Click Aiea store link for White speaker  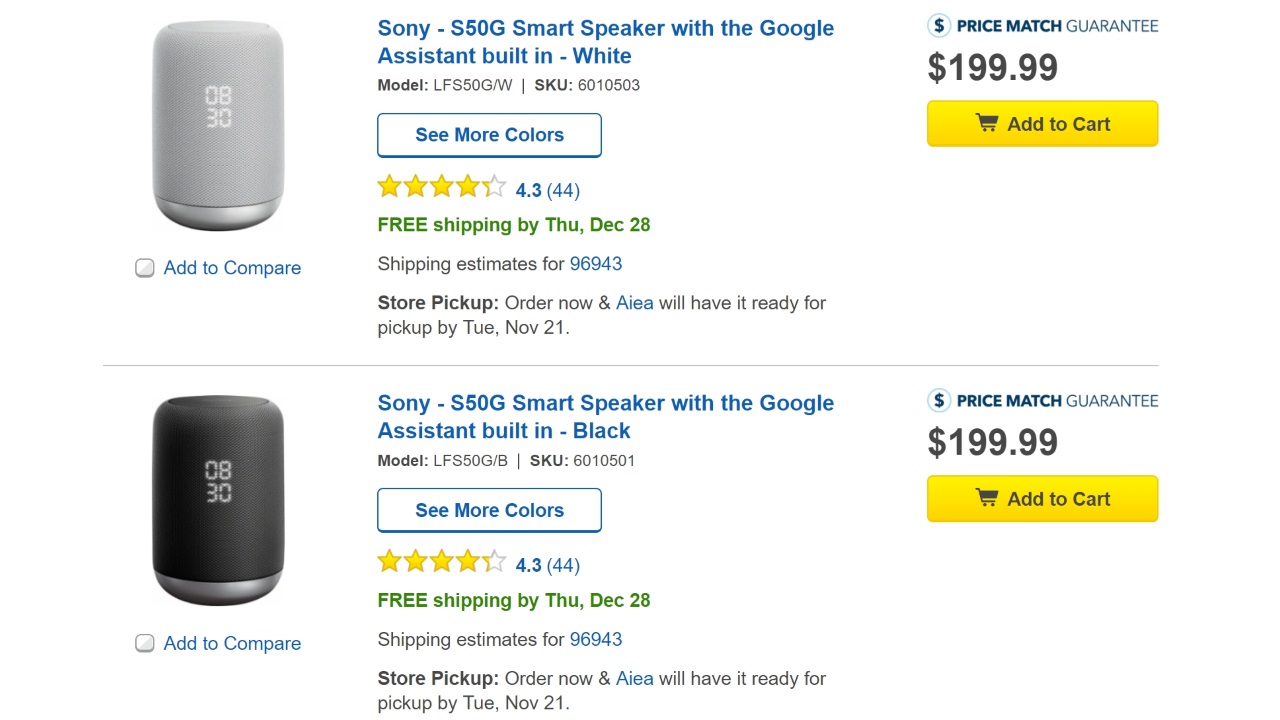(634, 303)
